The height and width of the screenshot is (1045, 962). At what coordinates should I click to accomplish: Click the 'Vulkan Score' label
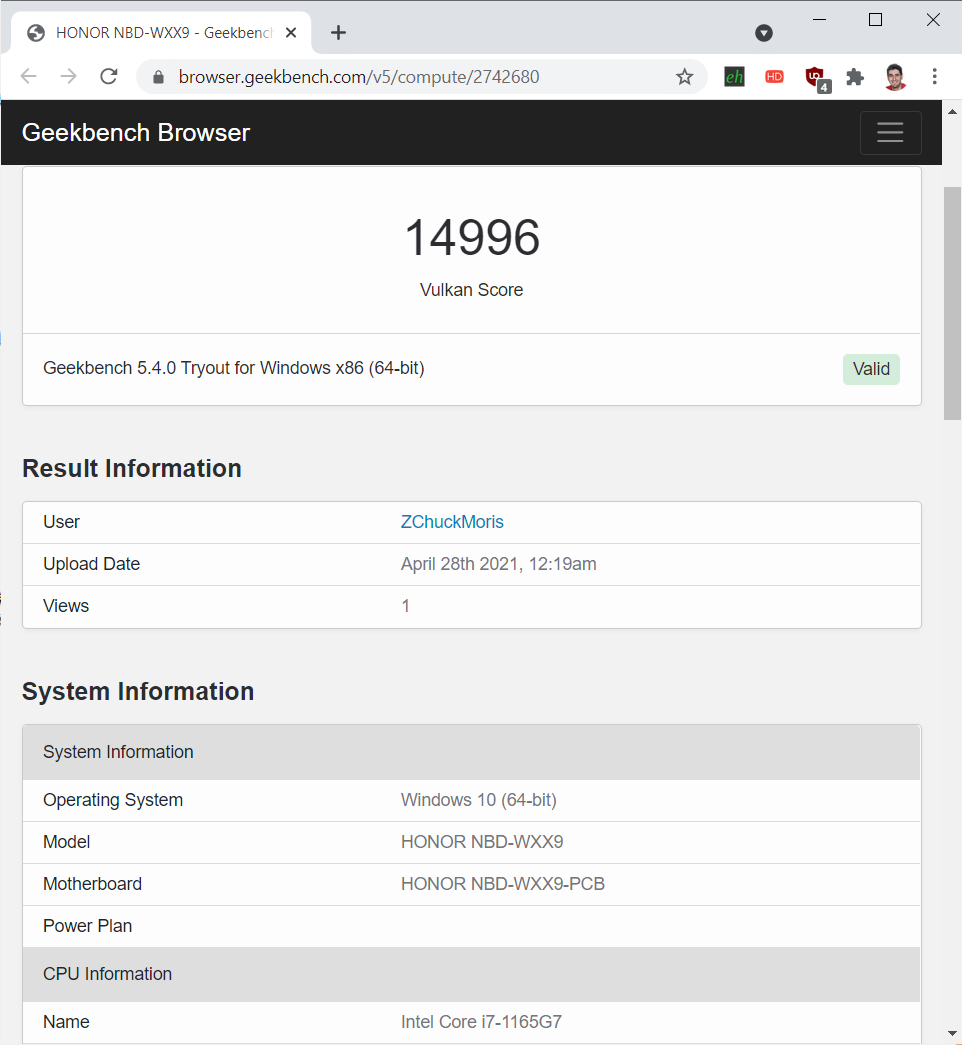[x=471, y=290]
